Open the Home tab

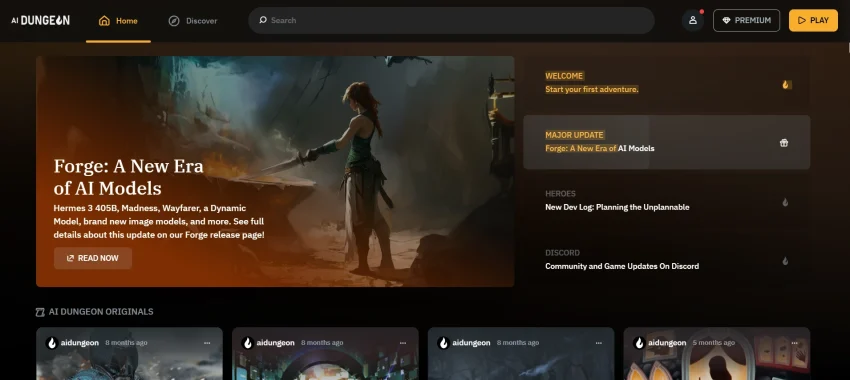coord(118,21)
